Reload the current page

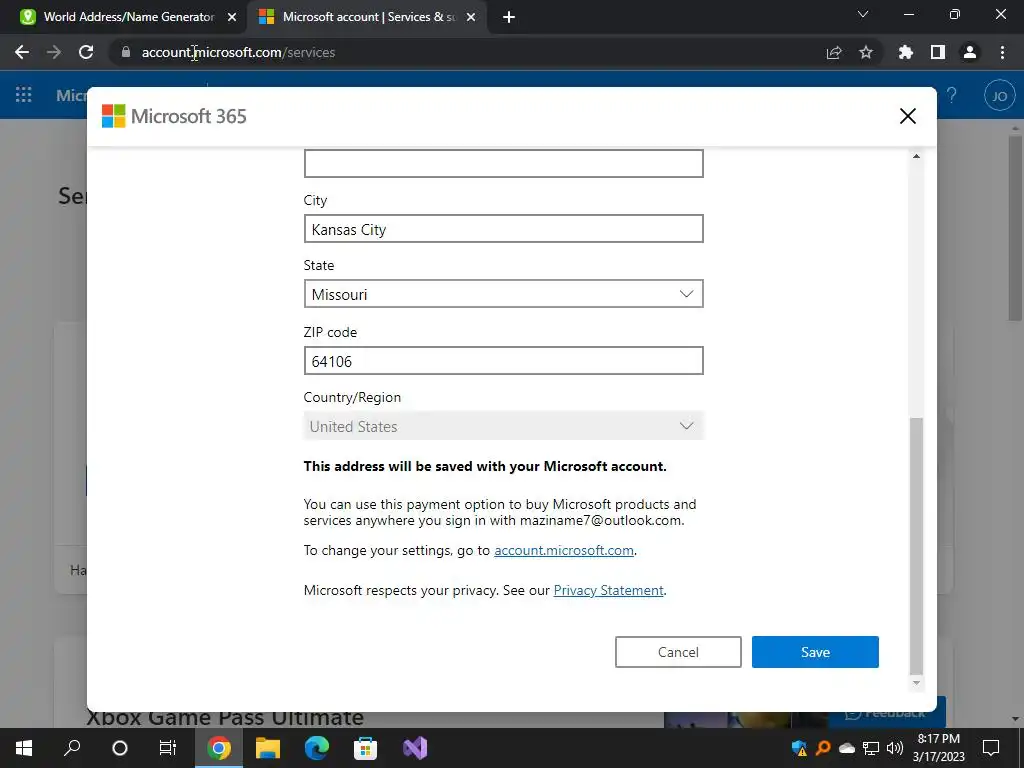[86, 52]
